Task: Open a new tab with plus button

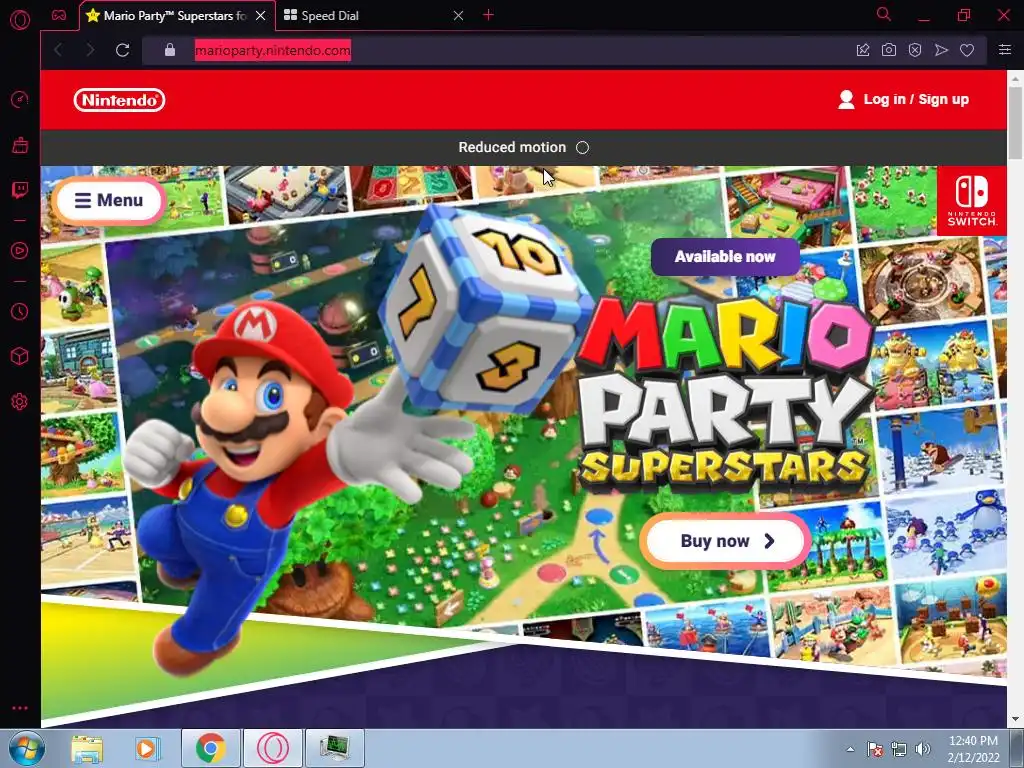Action: pyautogui.click(x=488, y=15)
